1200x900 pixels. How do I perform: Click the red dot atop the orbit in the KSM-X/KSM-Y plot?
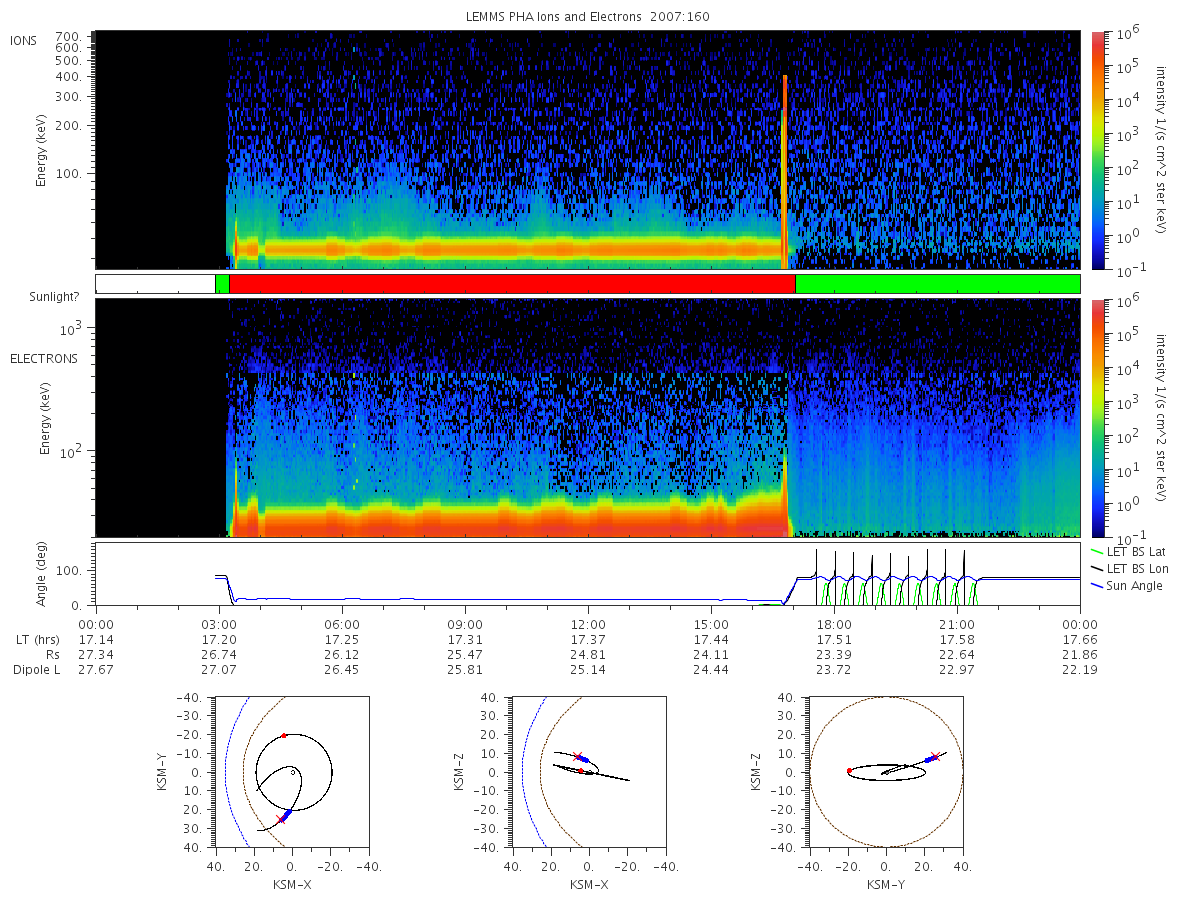tap(284, 735)
